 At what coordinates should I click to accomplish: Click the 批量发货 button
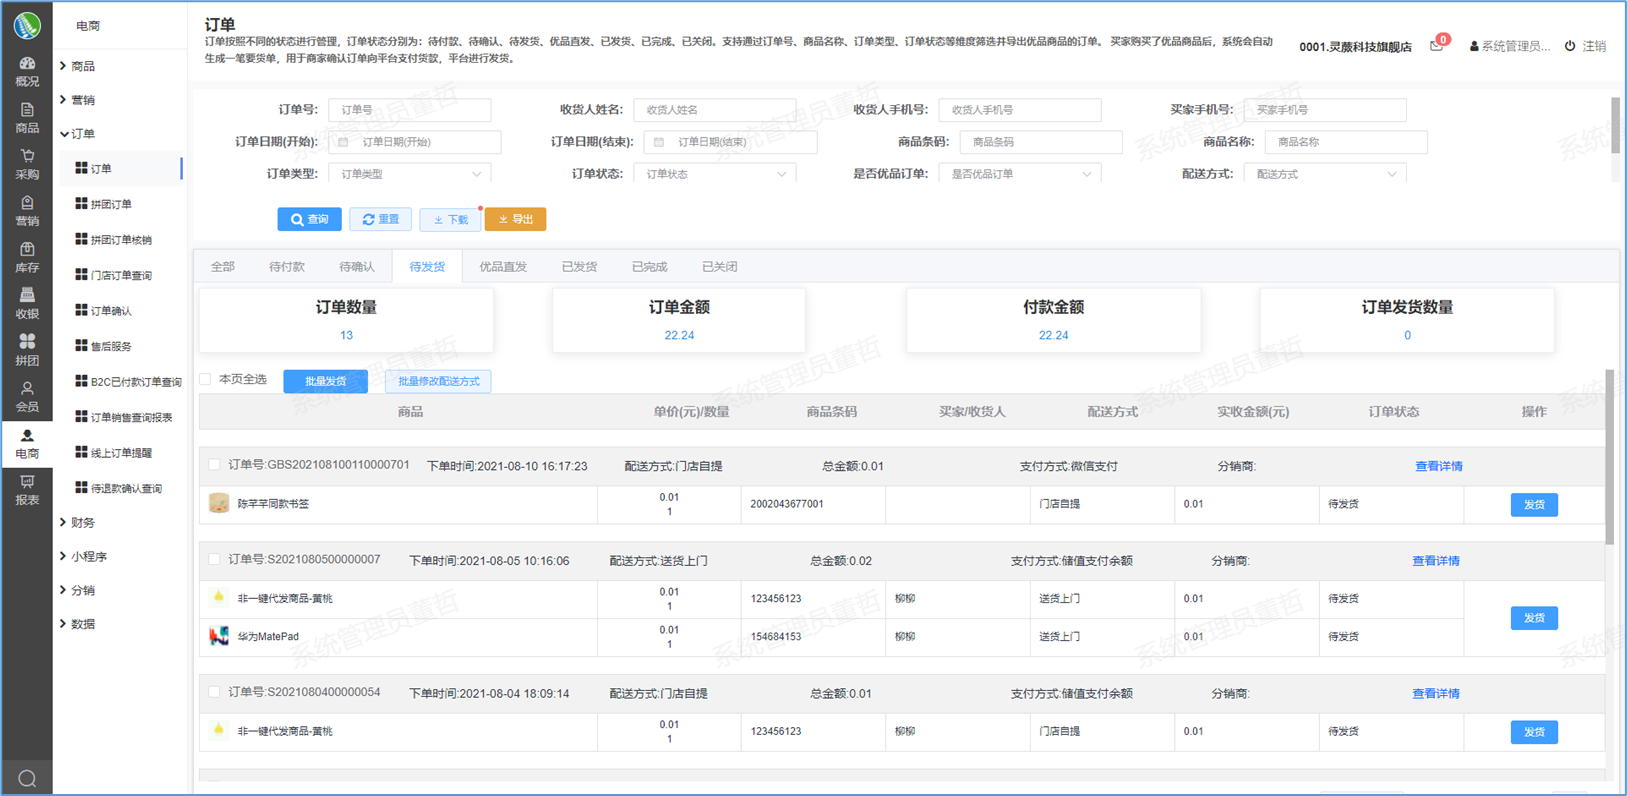click(x=325, y=381)
